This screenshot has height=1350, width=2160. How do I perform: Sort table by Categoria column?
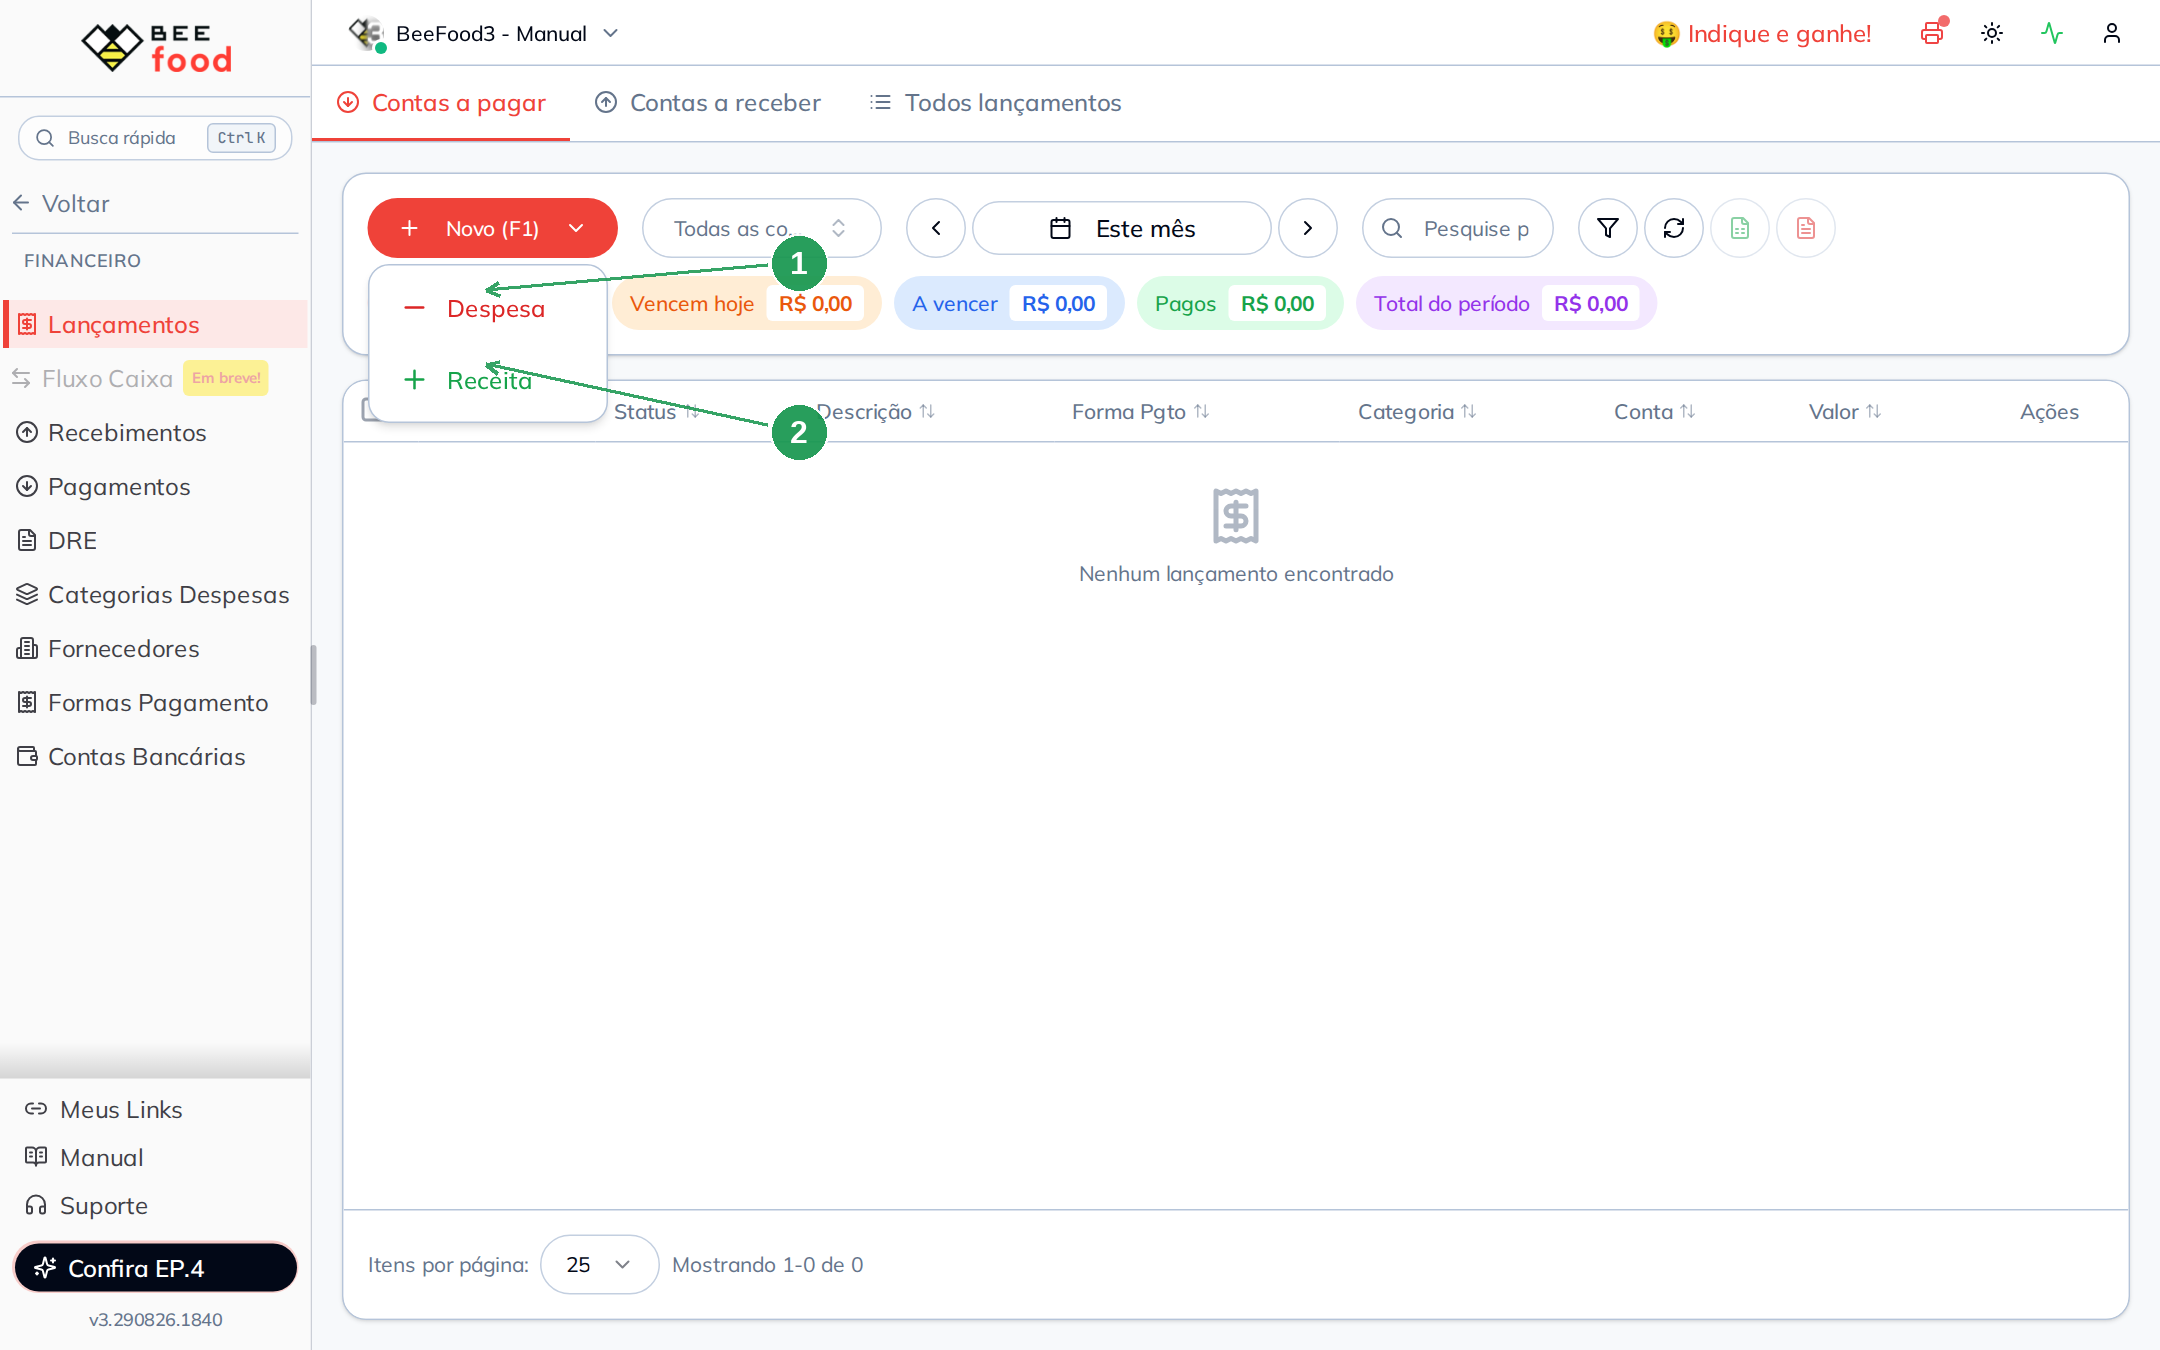pyautogui.click(x=1417, y=411)
